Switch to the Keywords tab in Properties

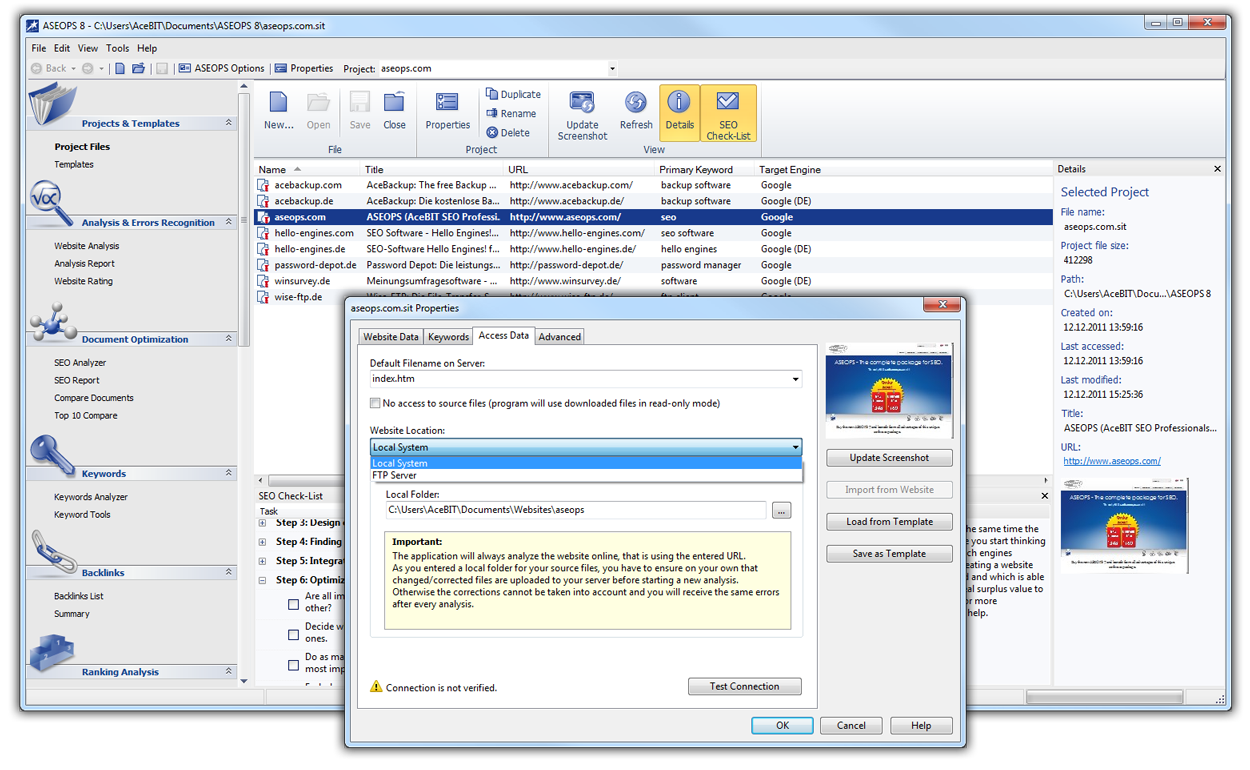click(x=448, y=337)
